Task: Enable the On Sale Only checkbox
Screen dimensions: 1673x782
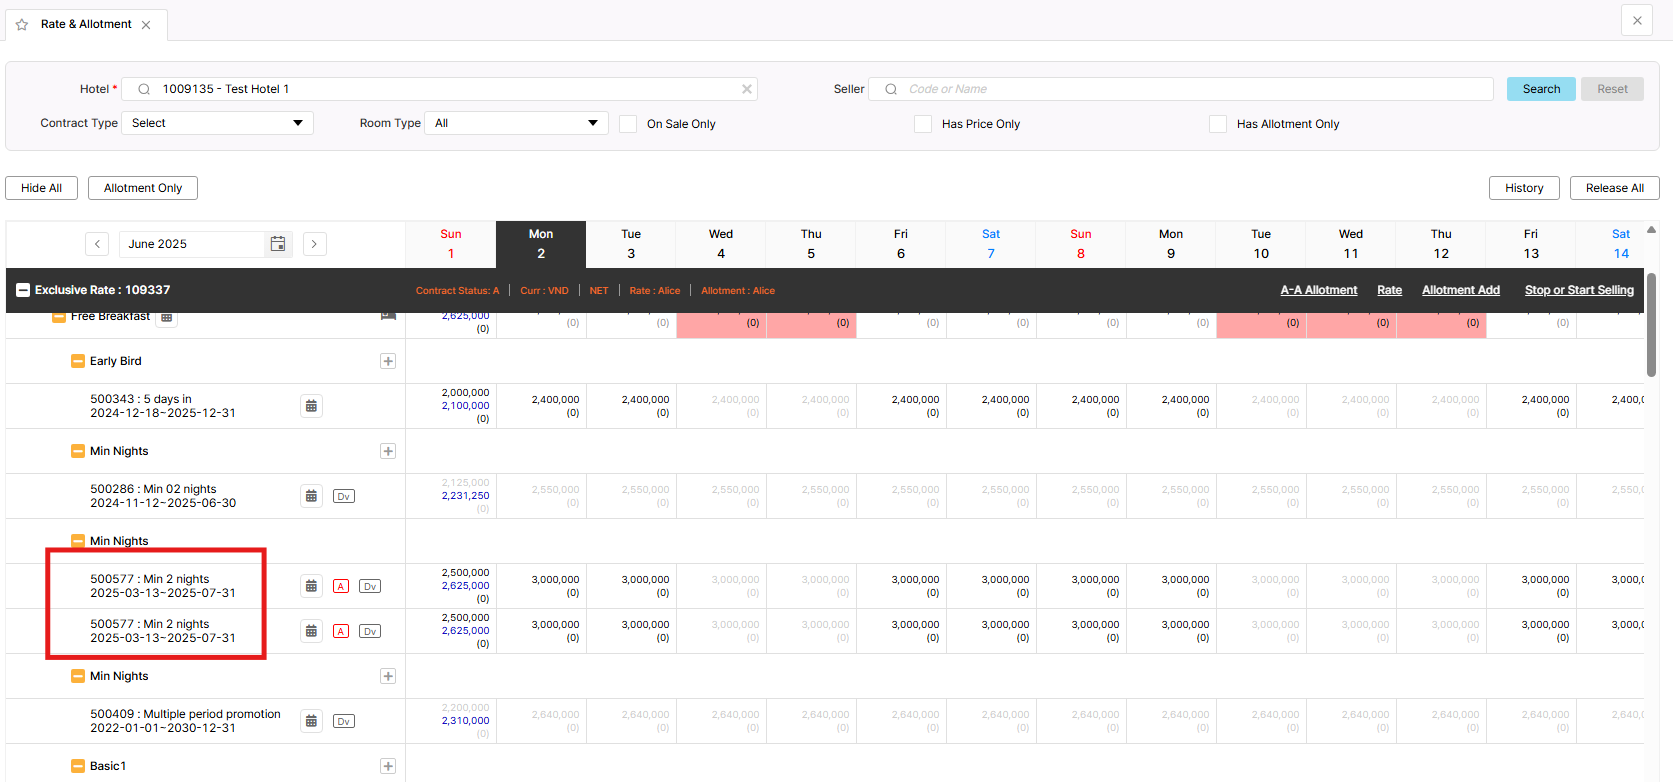Action: click(x=628, y=124)
